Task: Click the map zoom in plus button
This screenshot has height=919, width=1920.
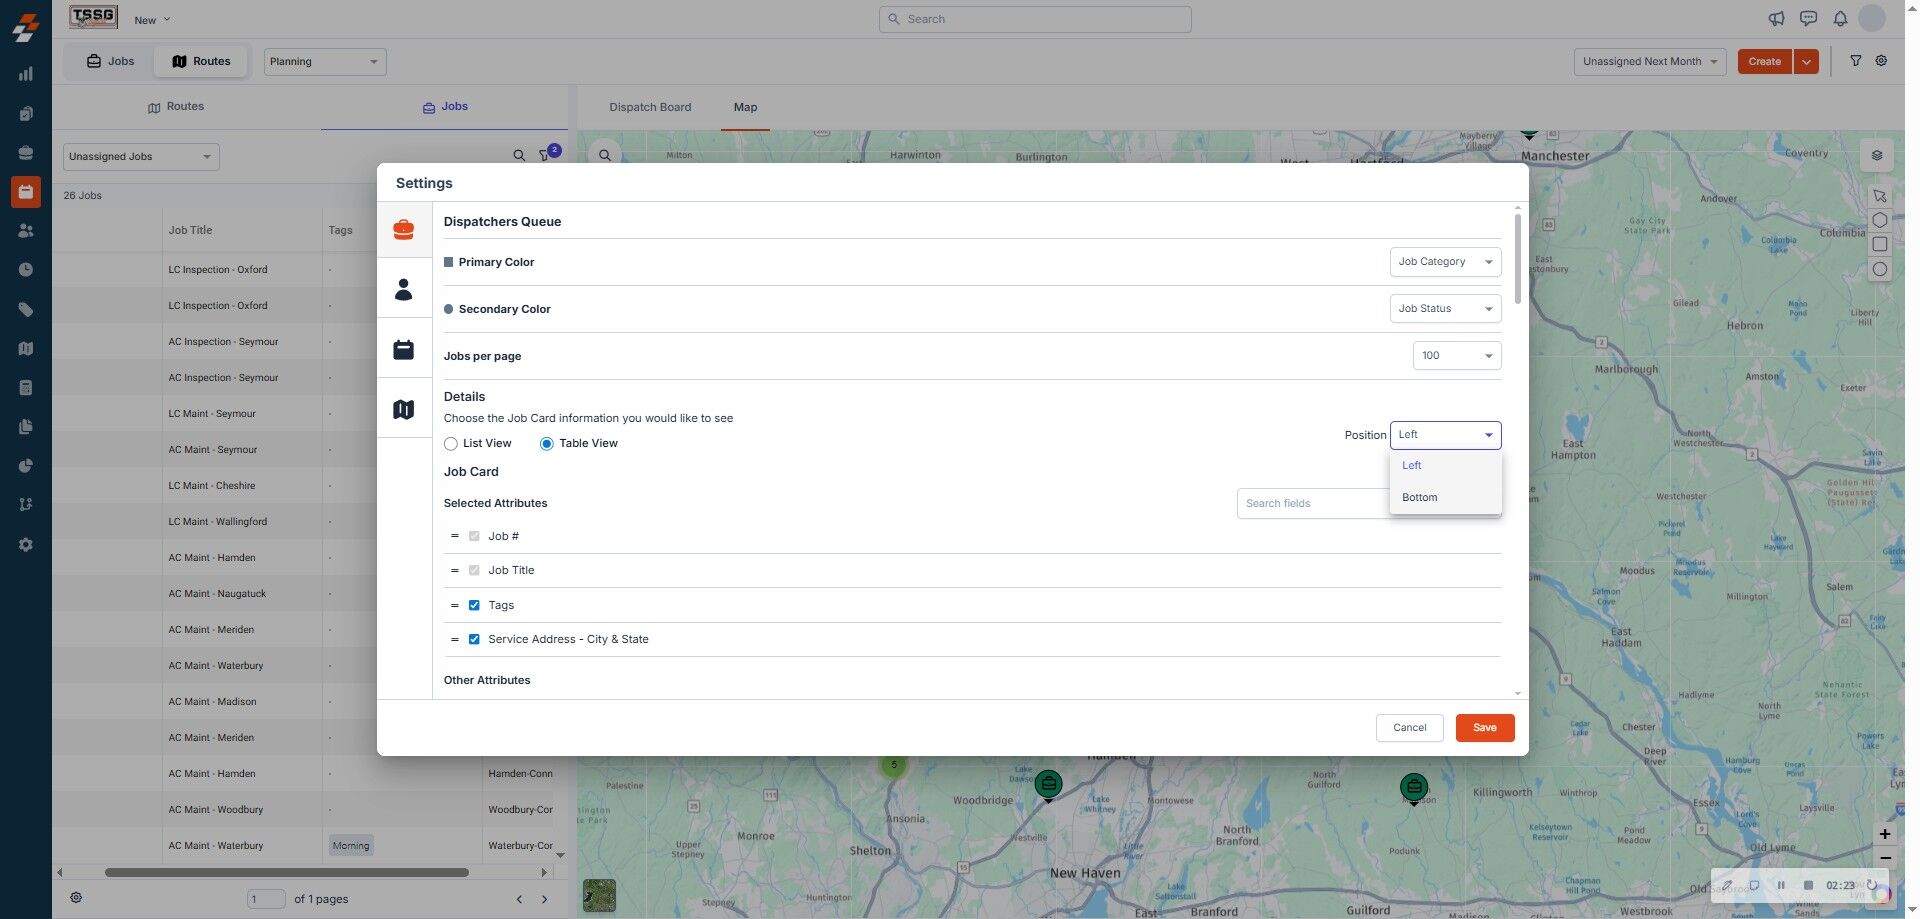Action: click(1884, 834)
